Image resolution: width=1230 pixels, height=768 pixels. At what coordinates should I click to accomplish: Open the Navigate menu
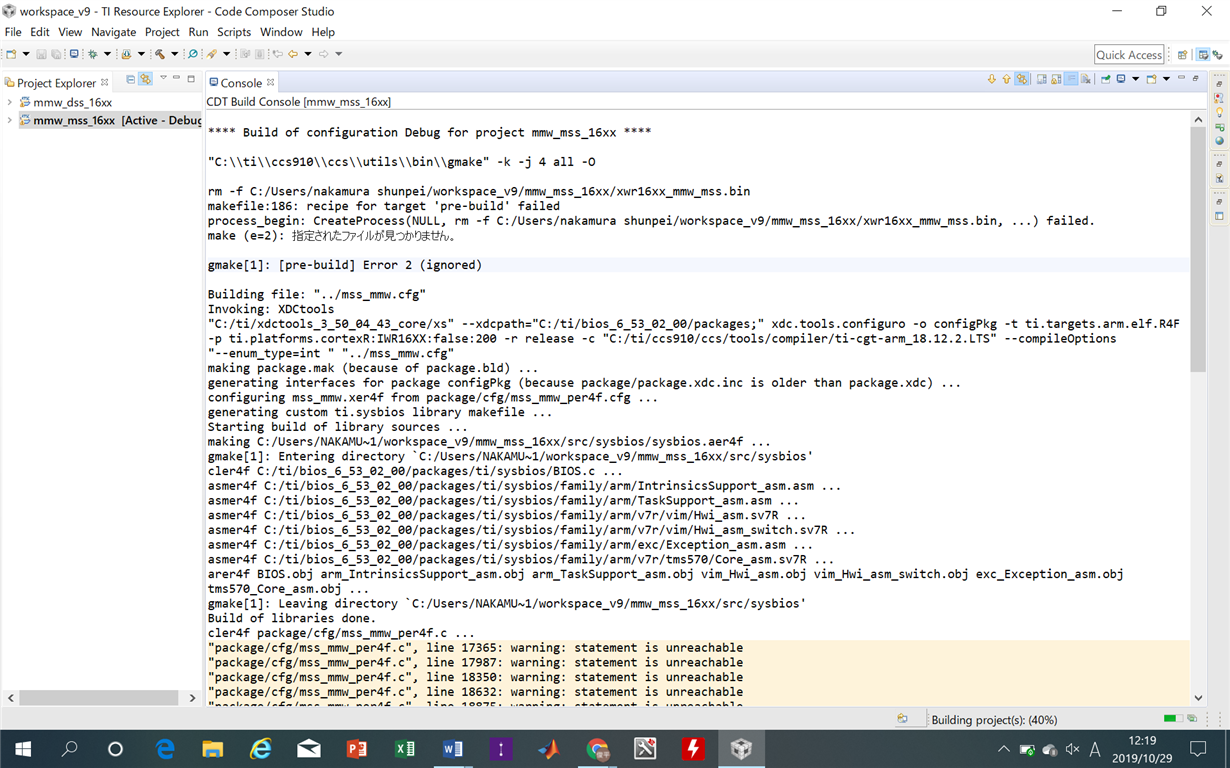(x=113, y=32)
